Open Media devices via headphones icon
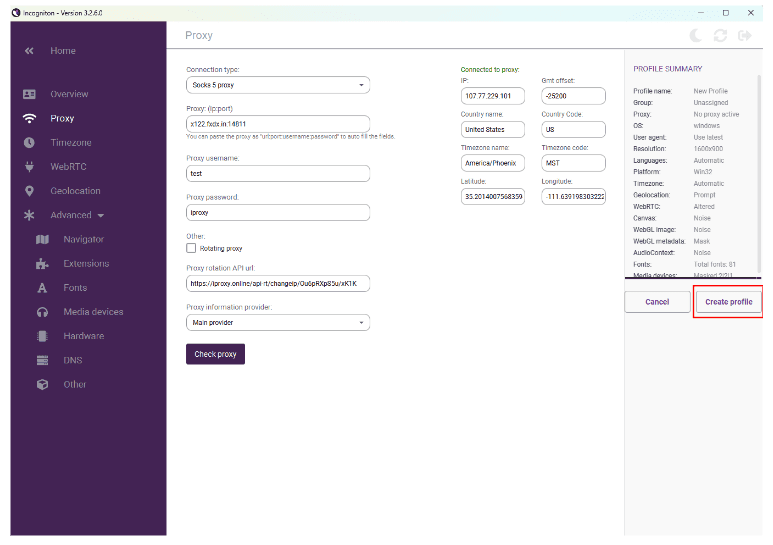This screenshot has width=773, height=545. [42, 312]
